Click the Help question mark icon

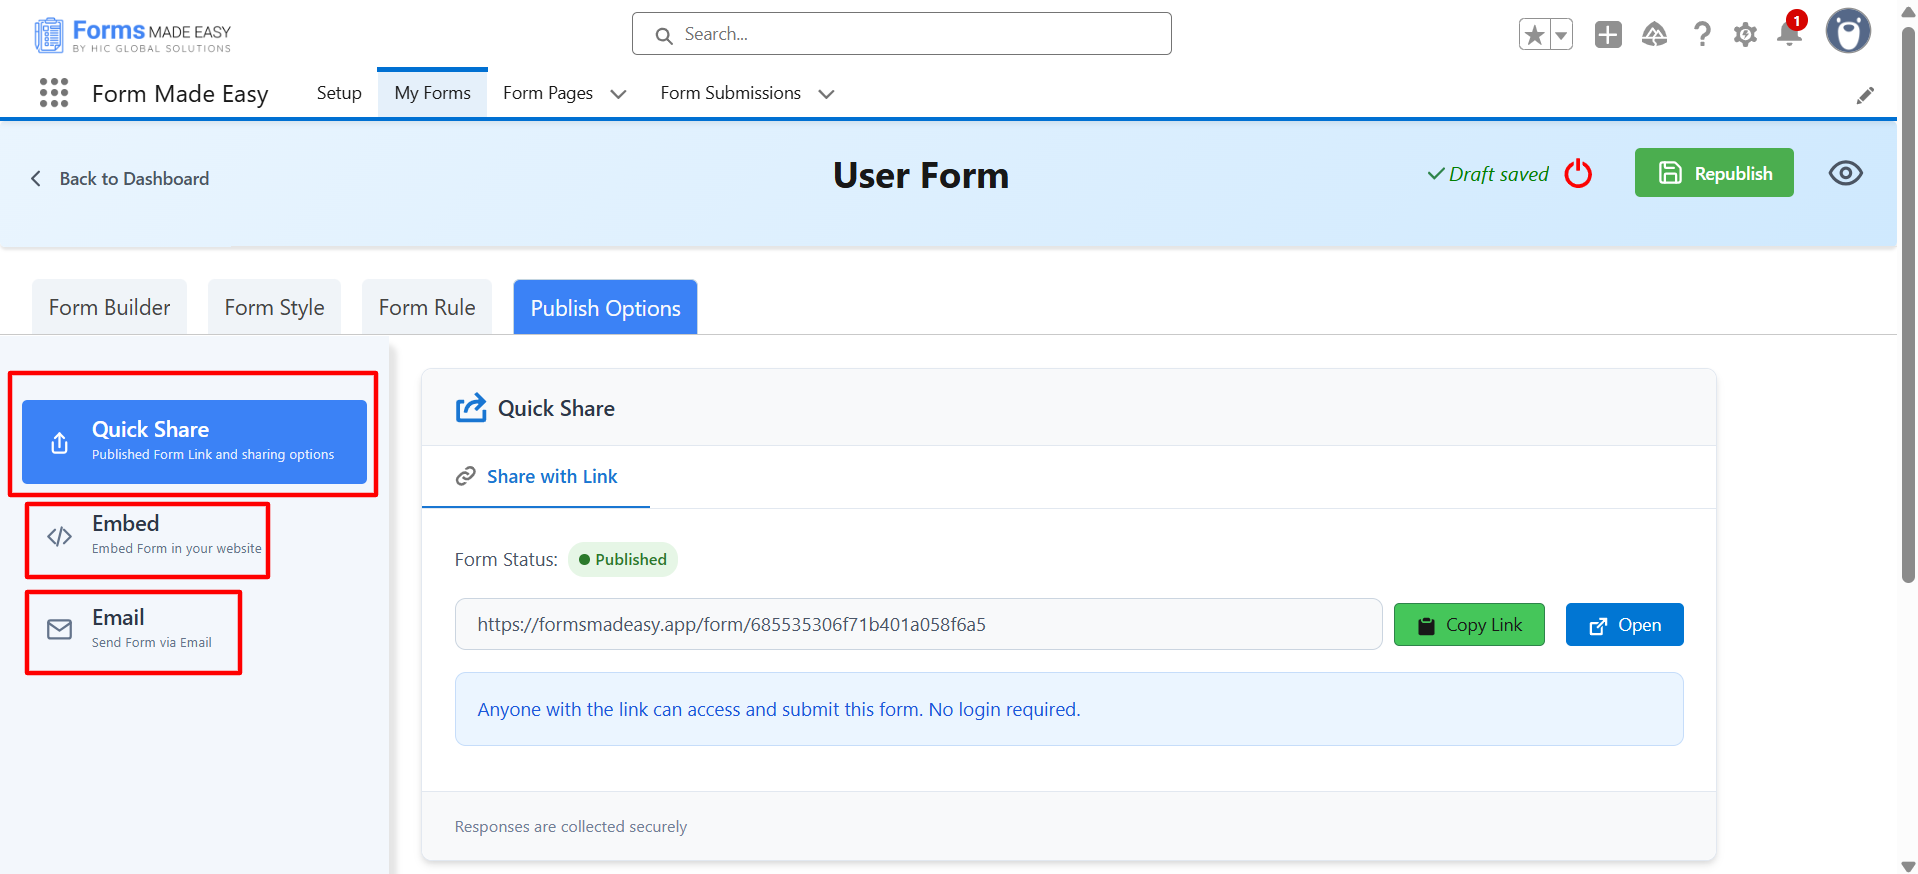point(1701,35)
